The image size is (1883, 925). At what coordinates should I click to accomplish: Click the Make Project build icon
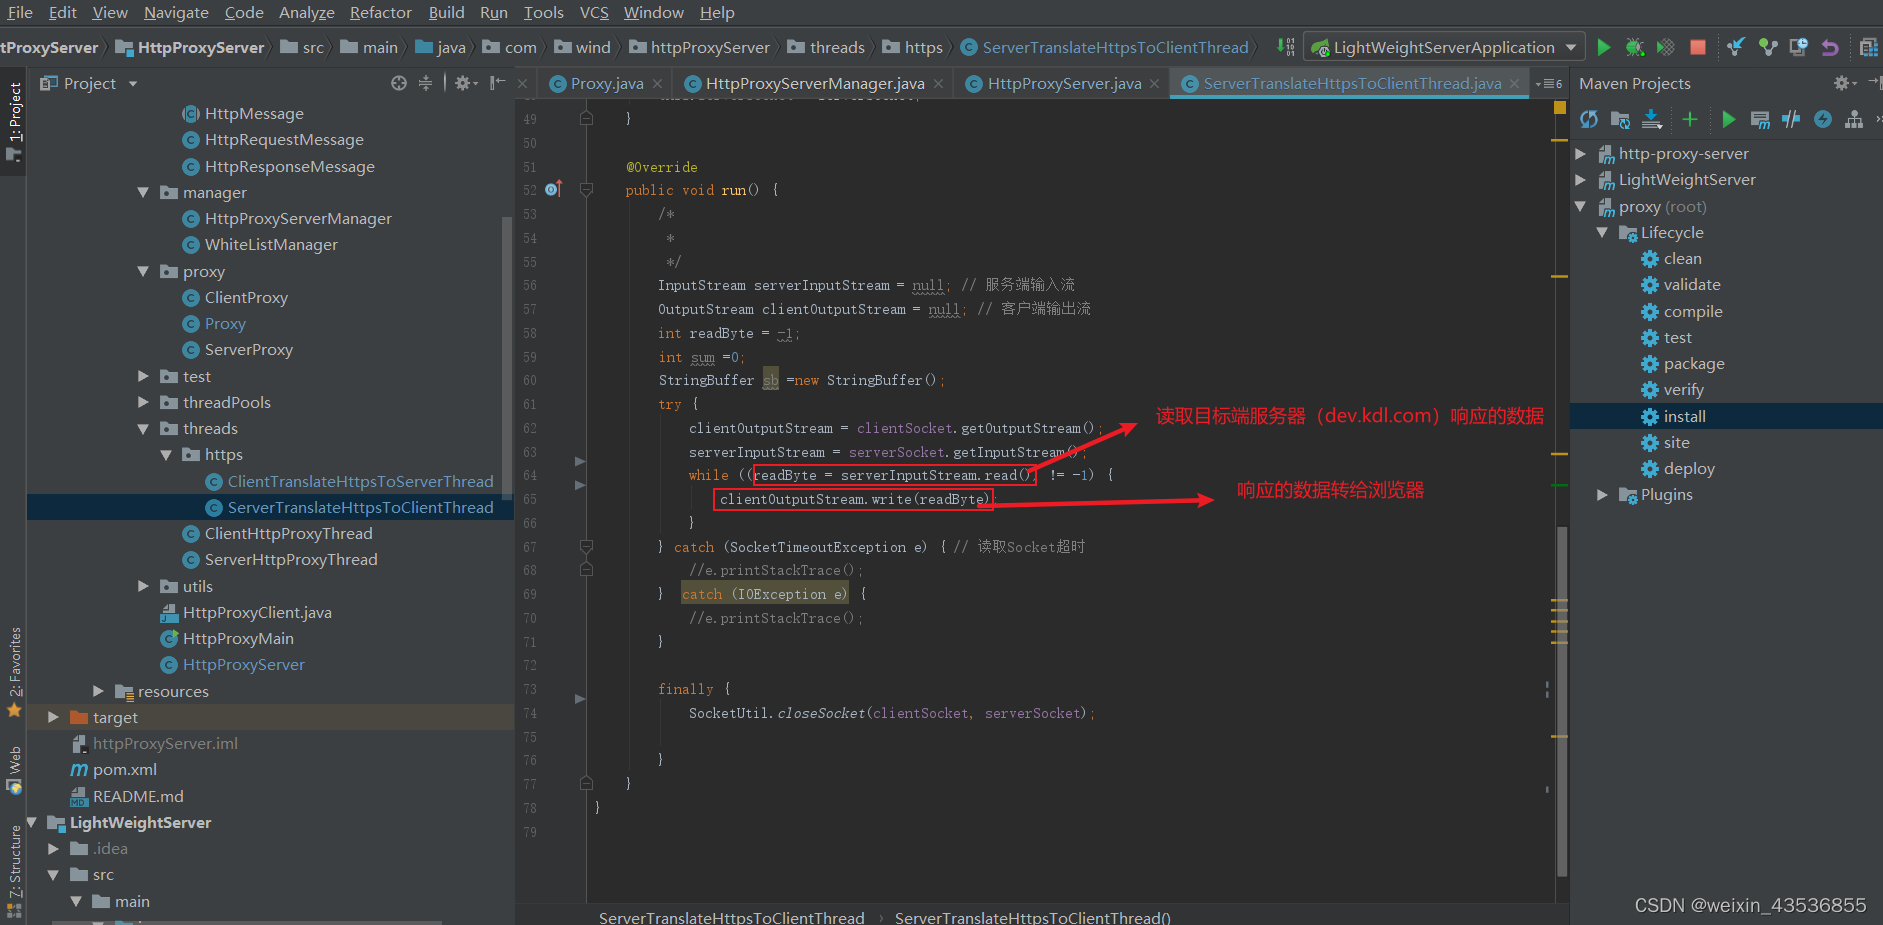1286,47
